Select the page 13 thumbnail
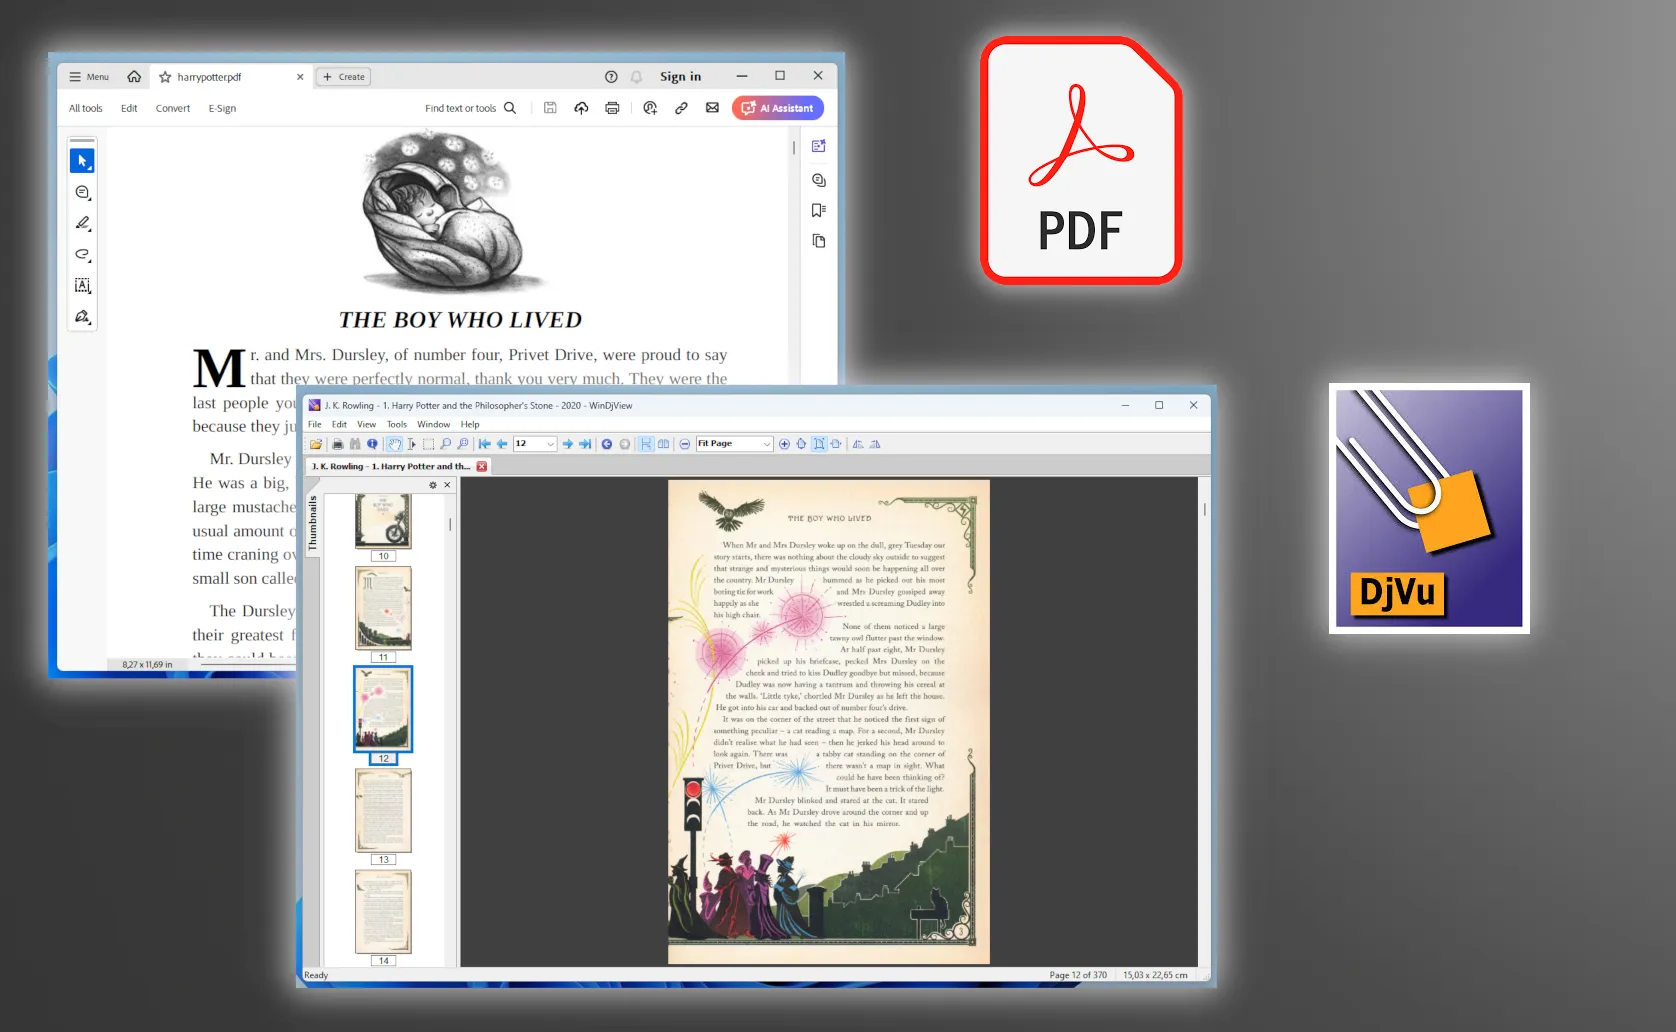Image resolution: width=1676 pixels, height=1032 pixels. (383, 811)
